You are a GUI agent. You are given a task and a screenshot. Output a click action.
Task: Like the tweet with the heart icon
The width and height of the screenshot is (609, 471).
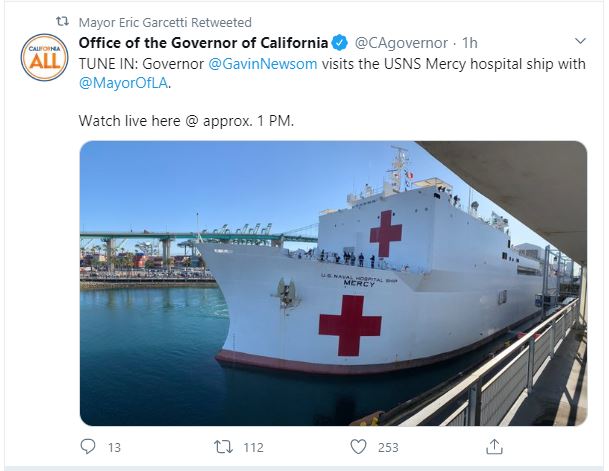click(x=358, y=447)
